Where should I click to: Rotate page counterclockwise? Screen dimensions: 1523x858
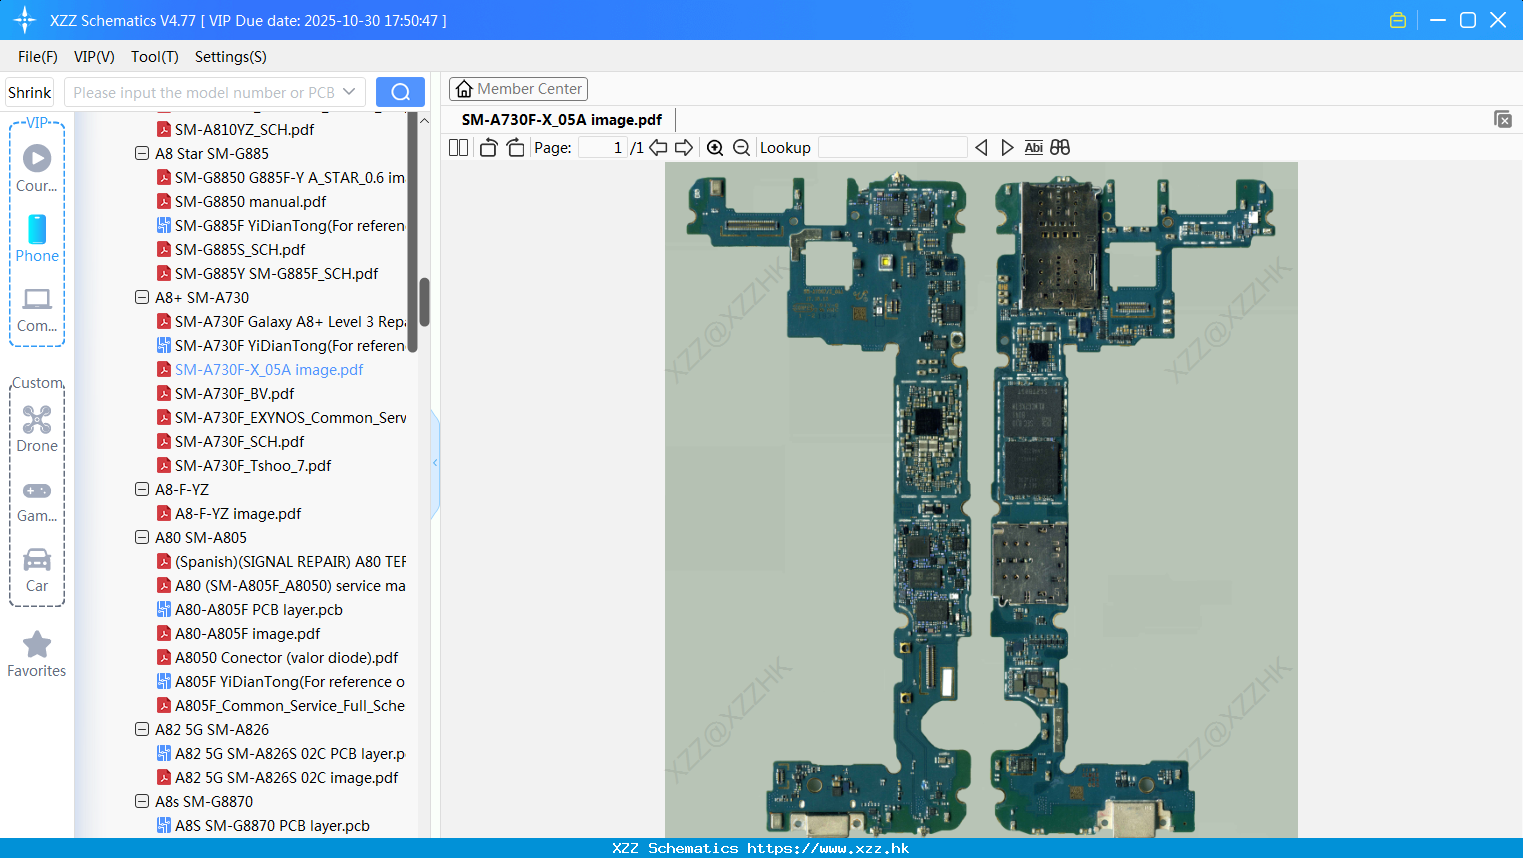(488, 148)
